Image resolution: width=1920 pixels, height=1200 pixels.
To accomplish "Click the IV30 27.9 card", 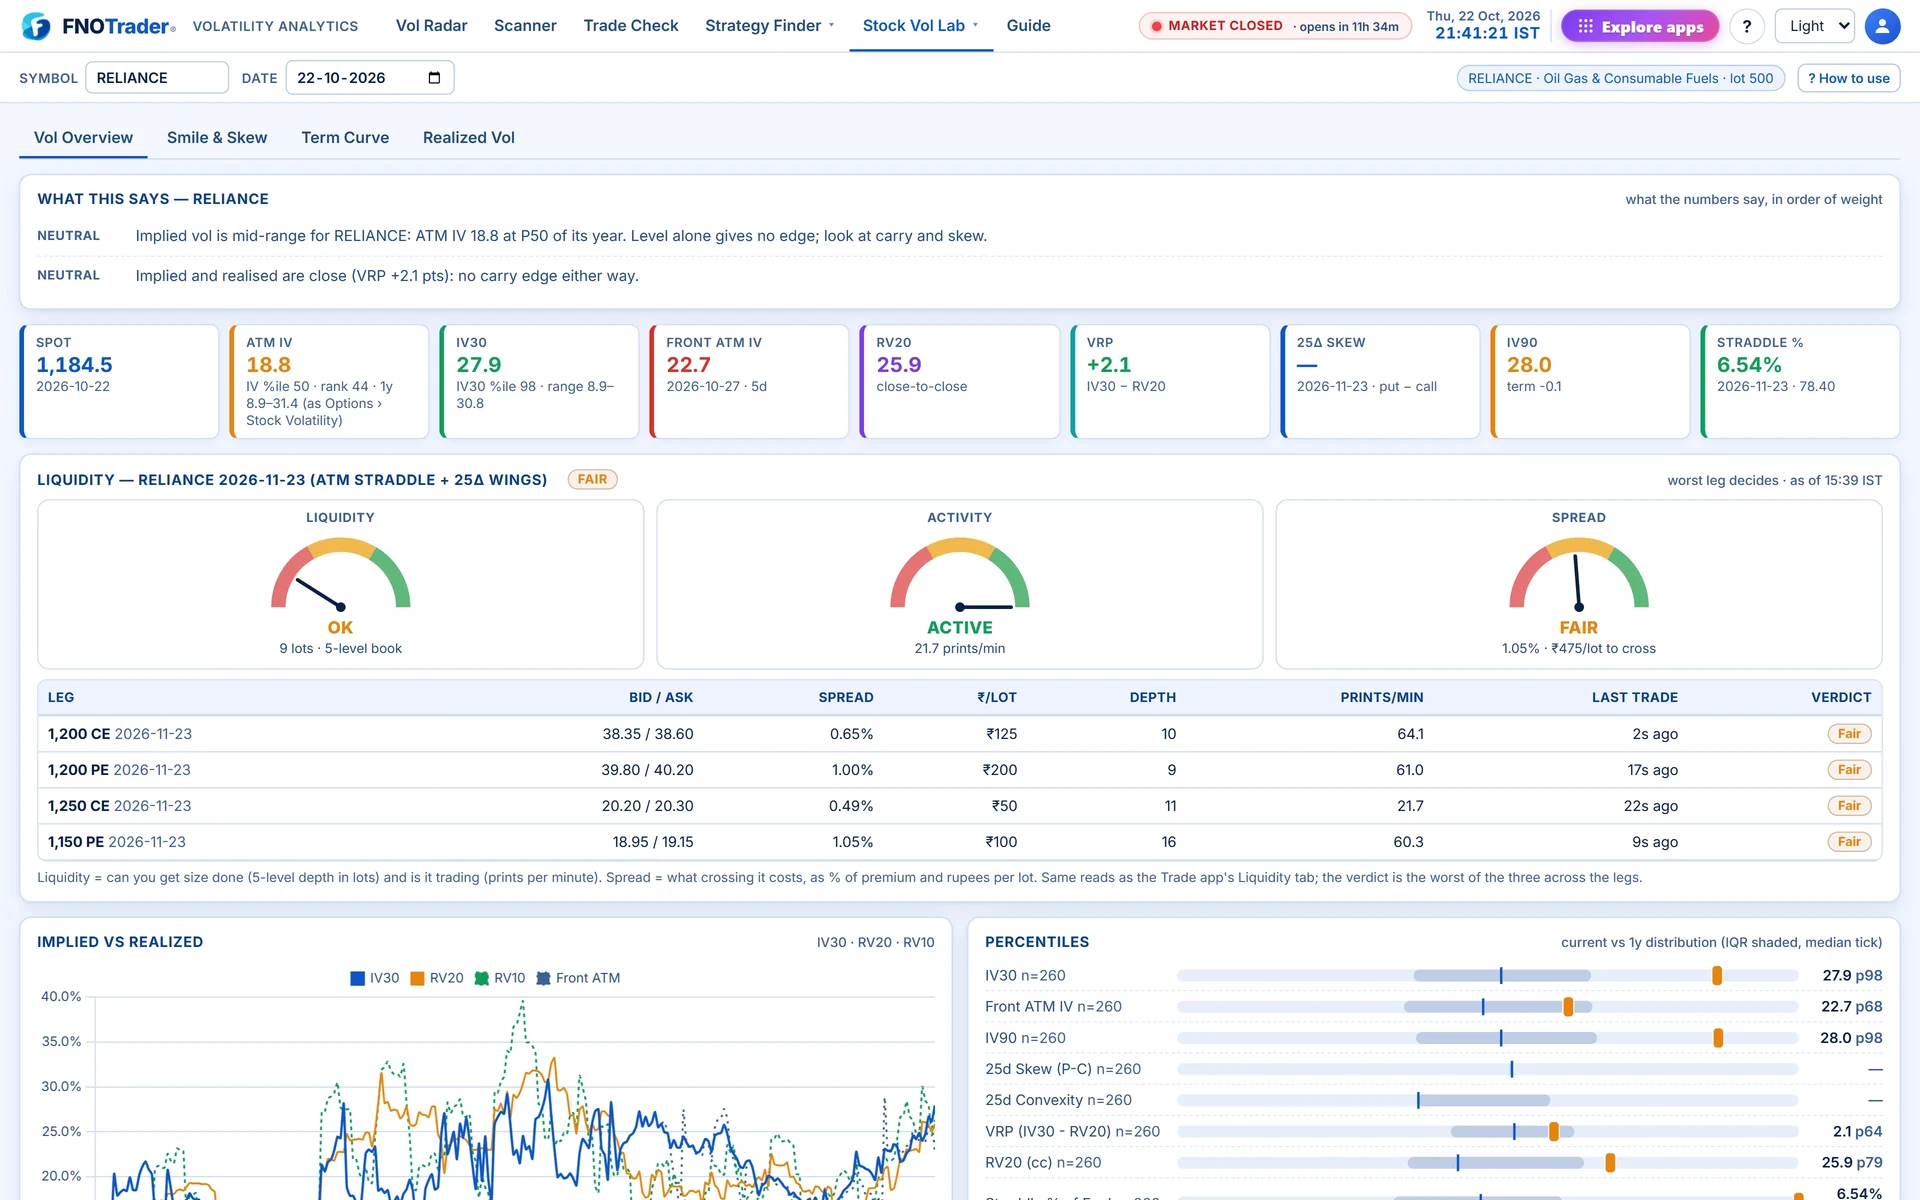I will [x=539, y=381].
